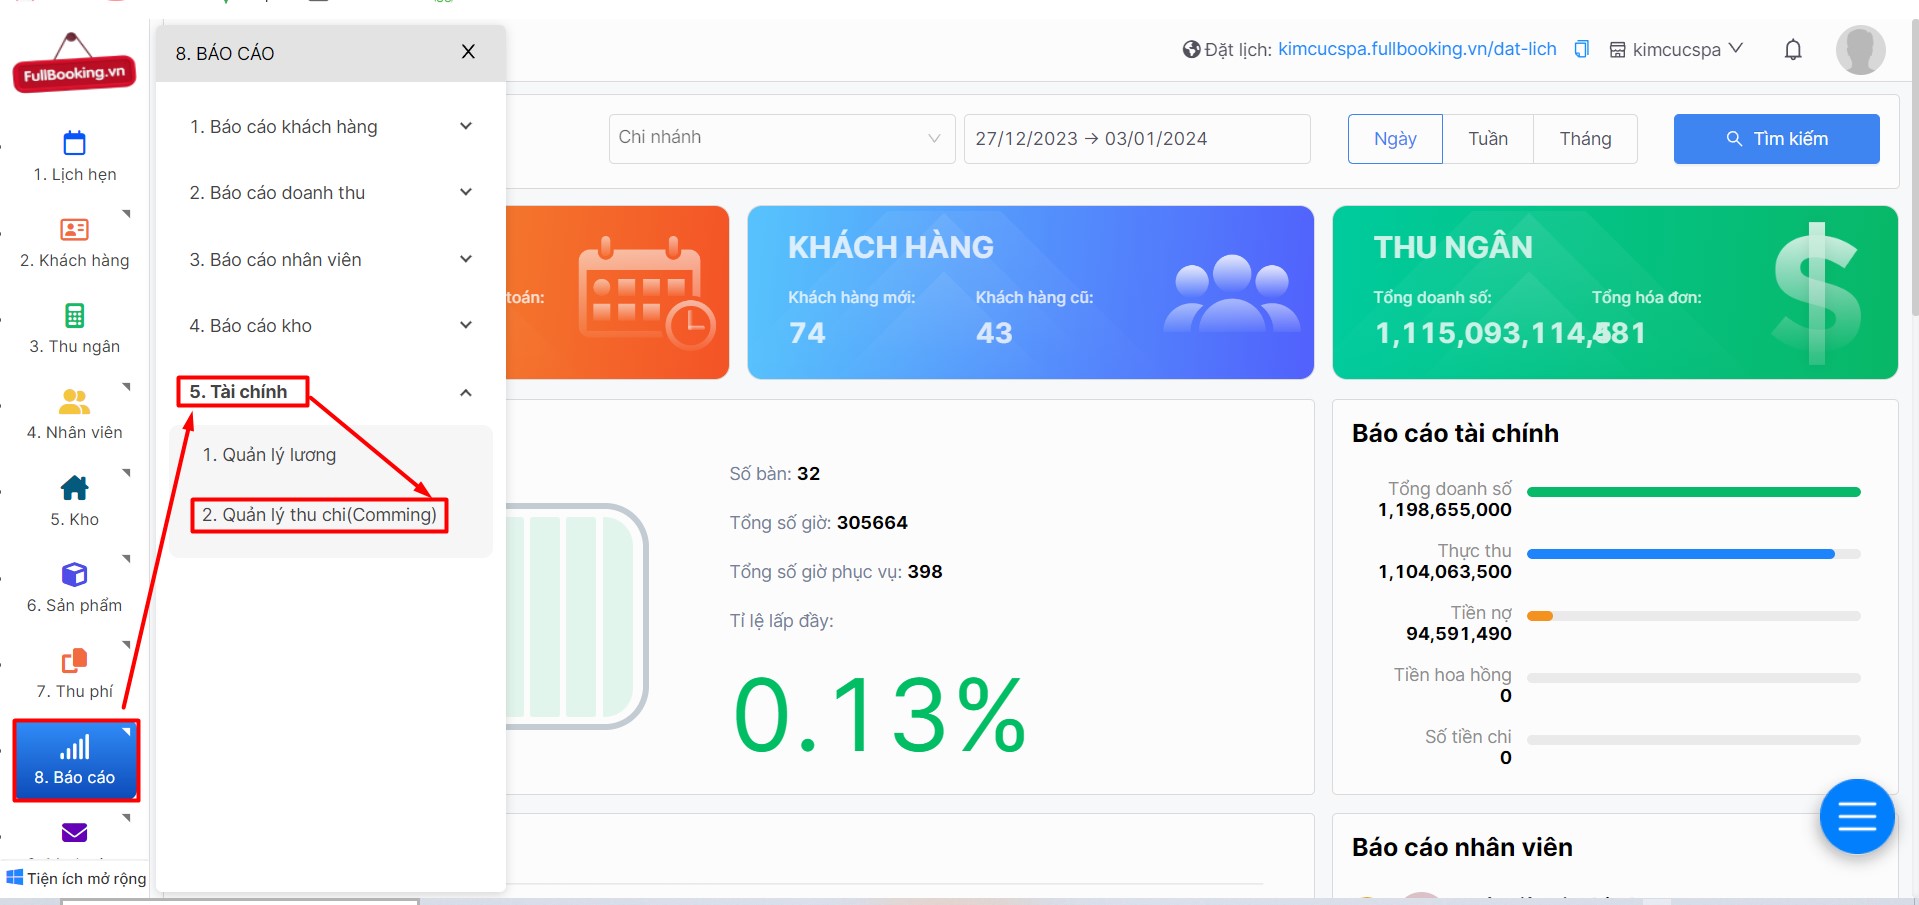Copy the booking link with copy icon
Screen dimensions: 1919x905
pos(1581,49)
